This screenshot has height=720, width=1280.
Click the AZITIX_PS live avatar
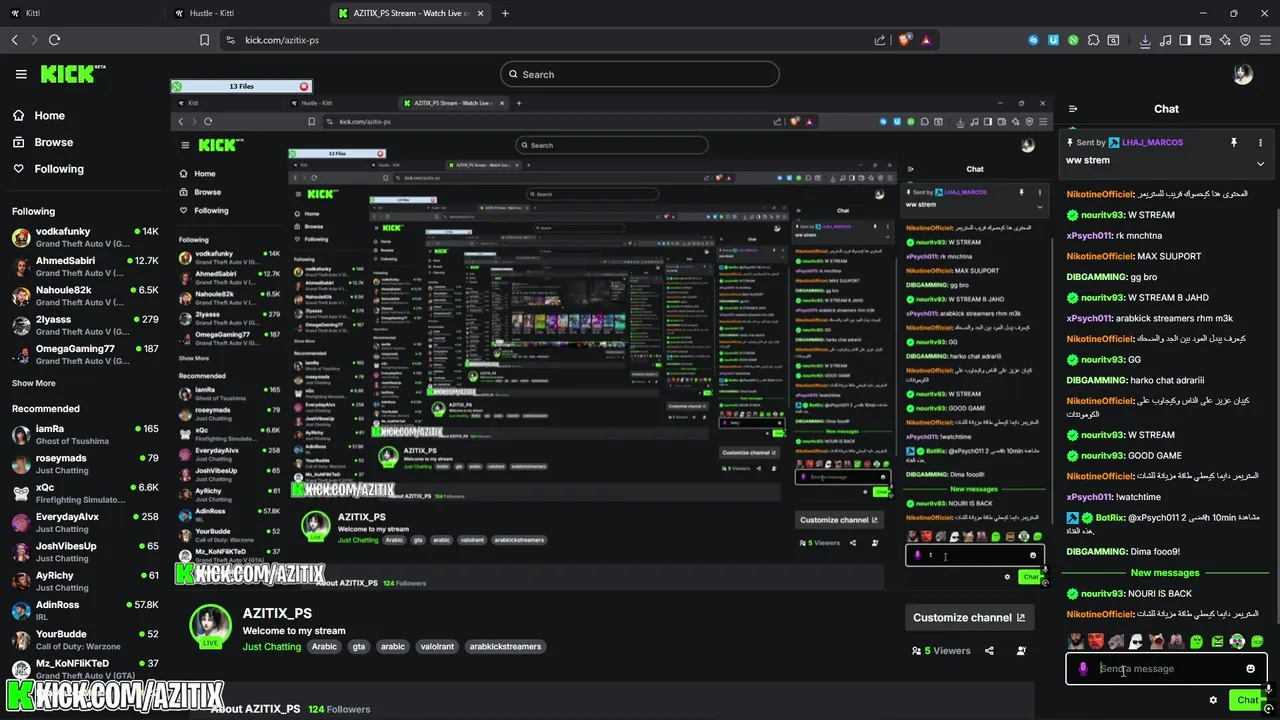point(211,626)
